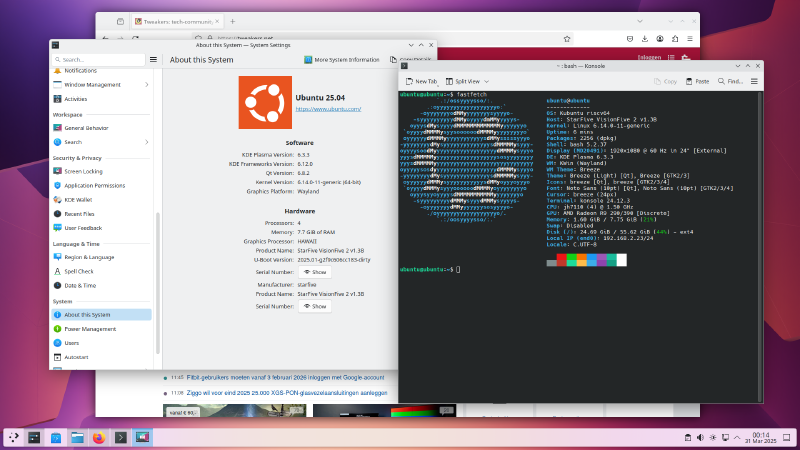Expand Window Management submenu arrow
Viewport: 800px width, 450px height.
tap(146, 85)
